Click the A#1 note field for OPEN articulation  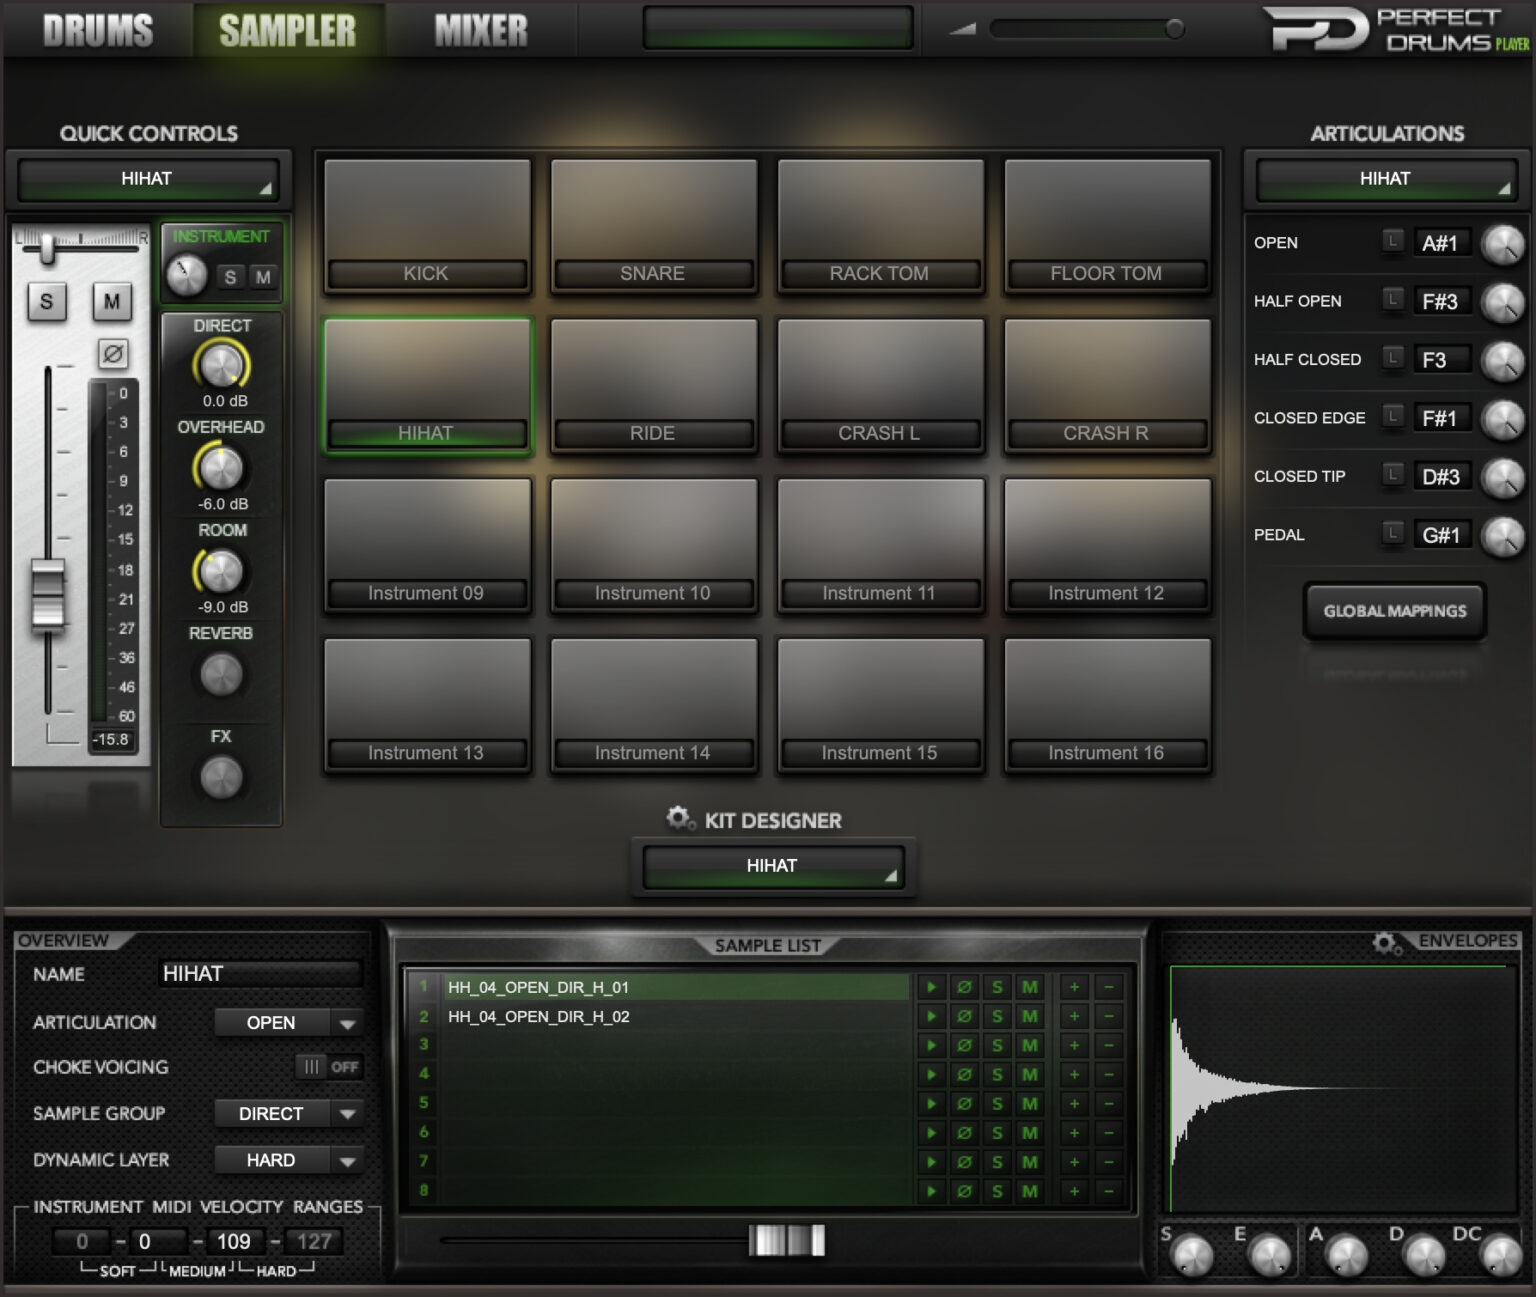(1442, 242)
